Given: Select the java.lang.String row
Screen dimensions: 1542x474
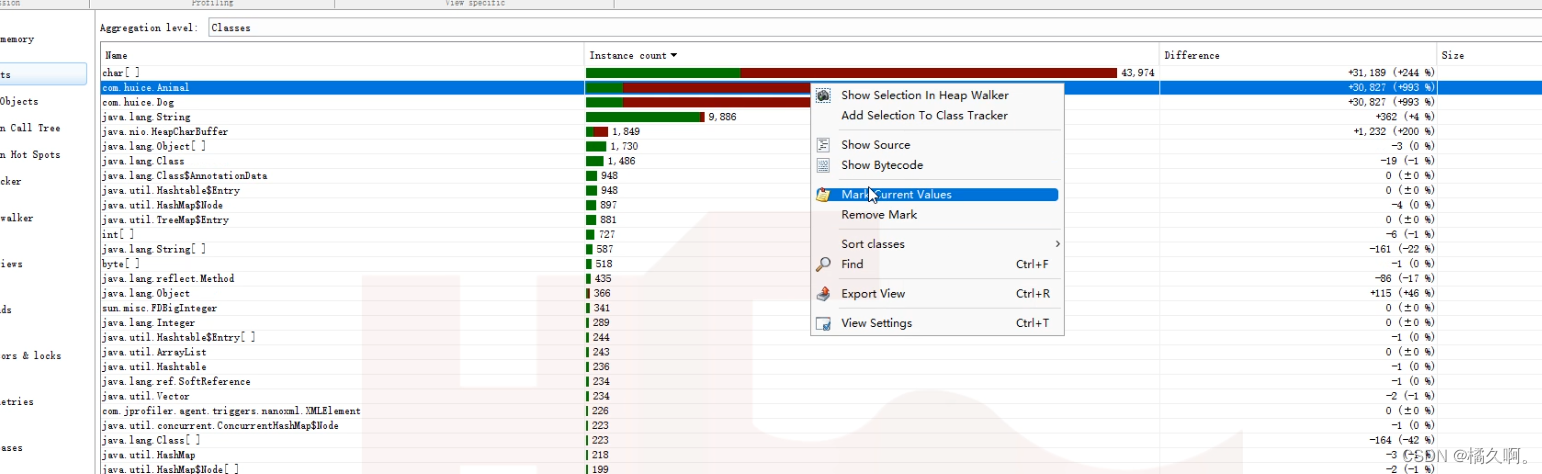Looking at the screenshot, I should point(821,117).
